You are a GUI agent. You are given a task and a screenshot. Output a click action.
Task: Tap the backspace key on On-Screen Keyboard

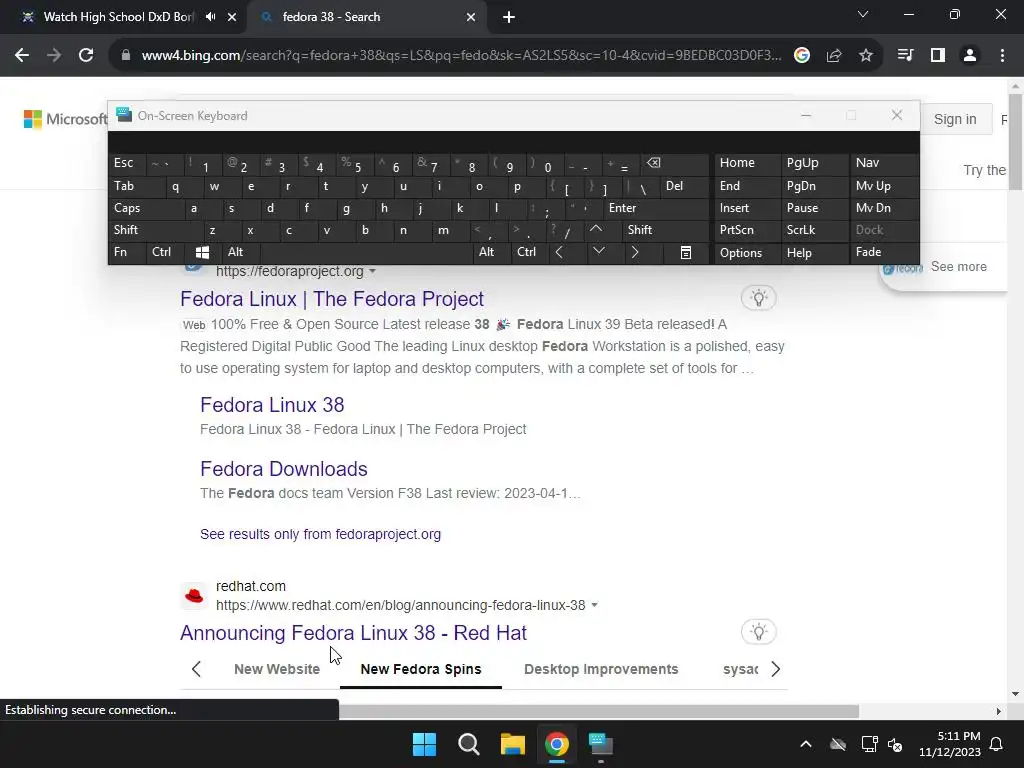click(x=676, y=163)
